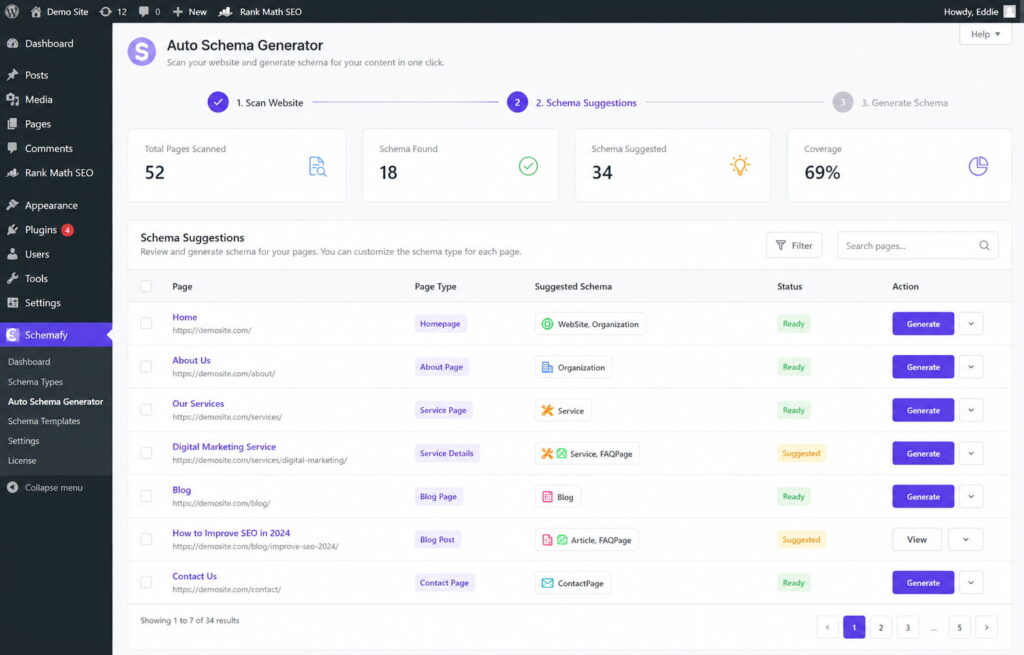Click the Schema Suggested lightbulb icon
This screenshot has height=655, width=1024.
coord(740,165)
